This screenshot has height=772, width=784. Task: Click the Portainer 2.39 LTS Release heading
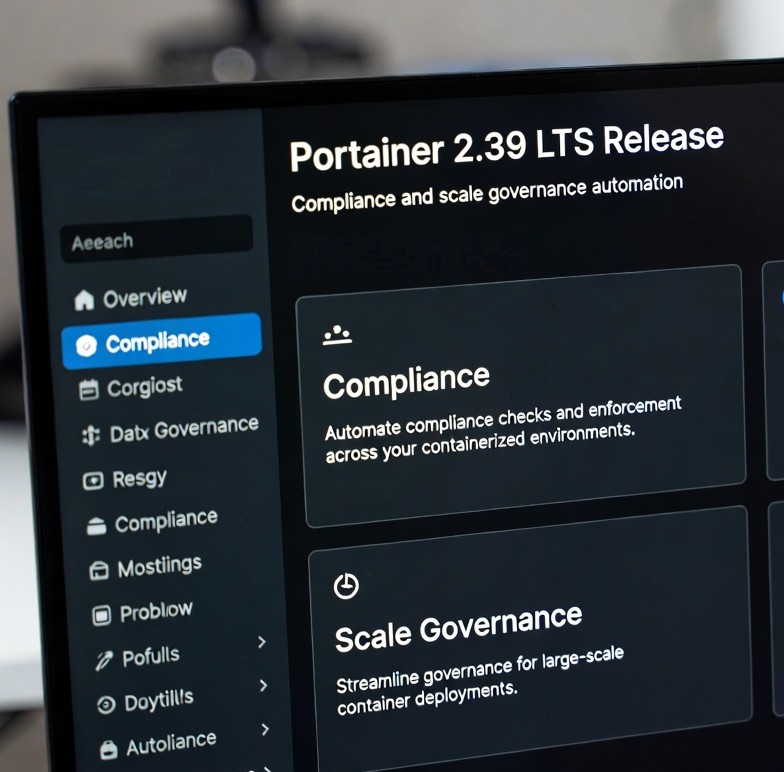pyautogui.click(x=507, y=148)
